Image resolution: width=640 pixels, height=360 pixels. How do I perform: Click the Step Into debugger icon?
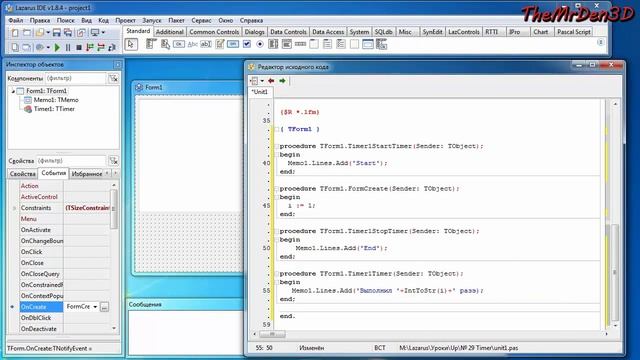90,47
